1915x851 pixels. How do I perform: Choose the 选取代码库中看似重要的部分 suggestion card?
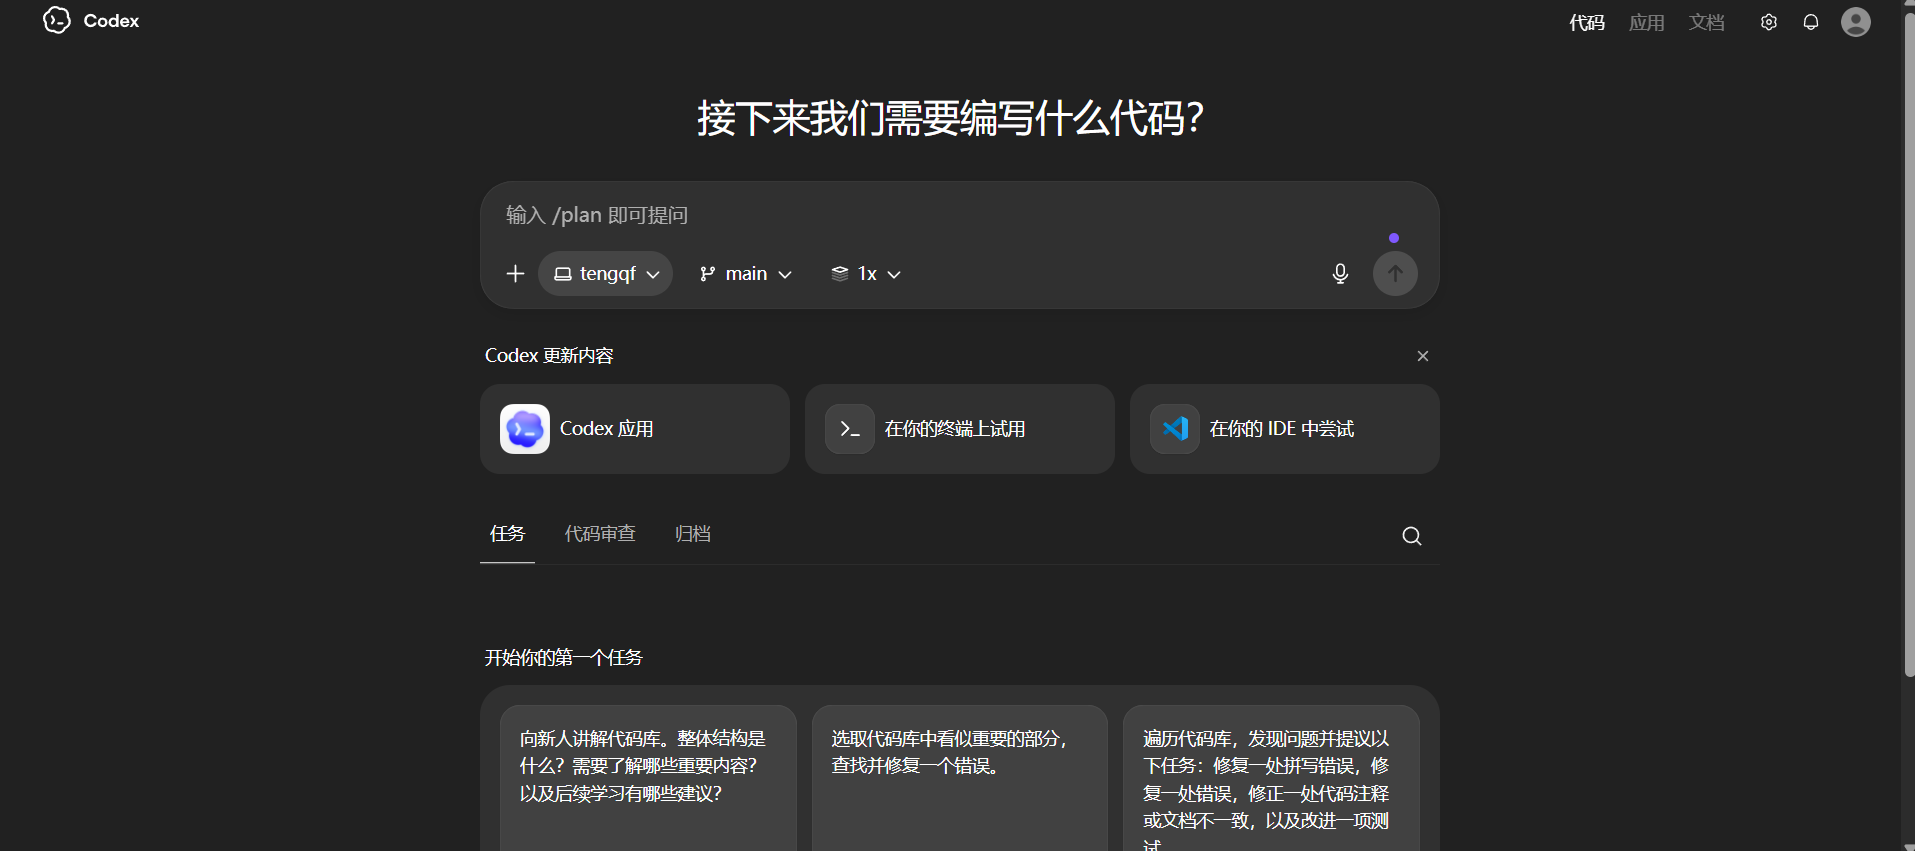[960, 778]
